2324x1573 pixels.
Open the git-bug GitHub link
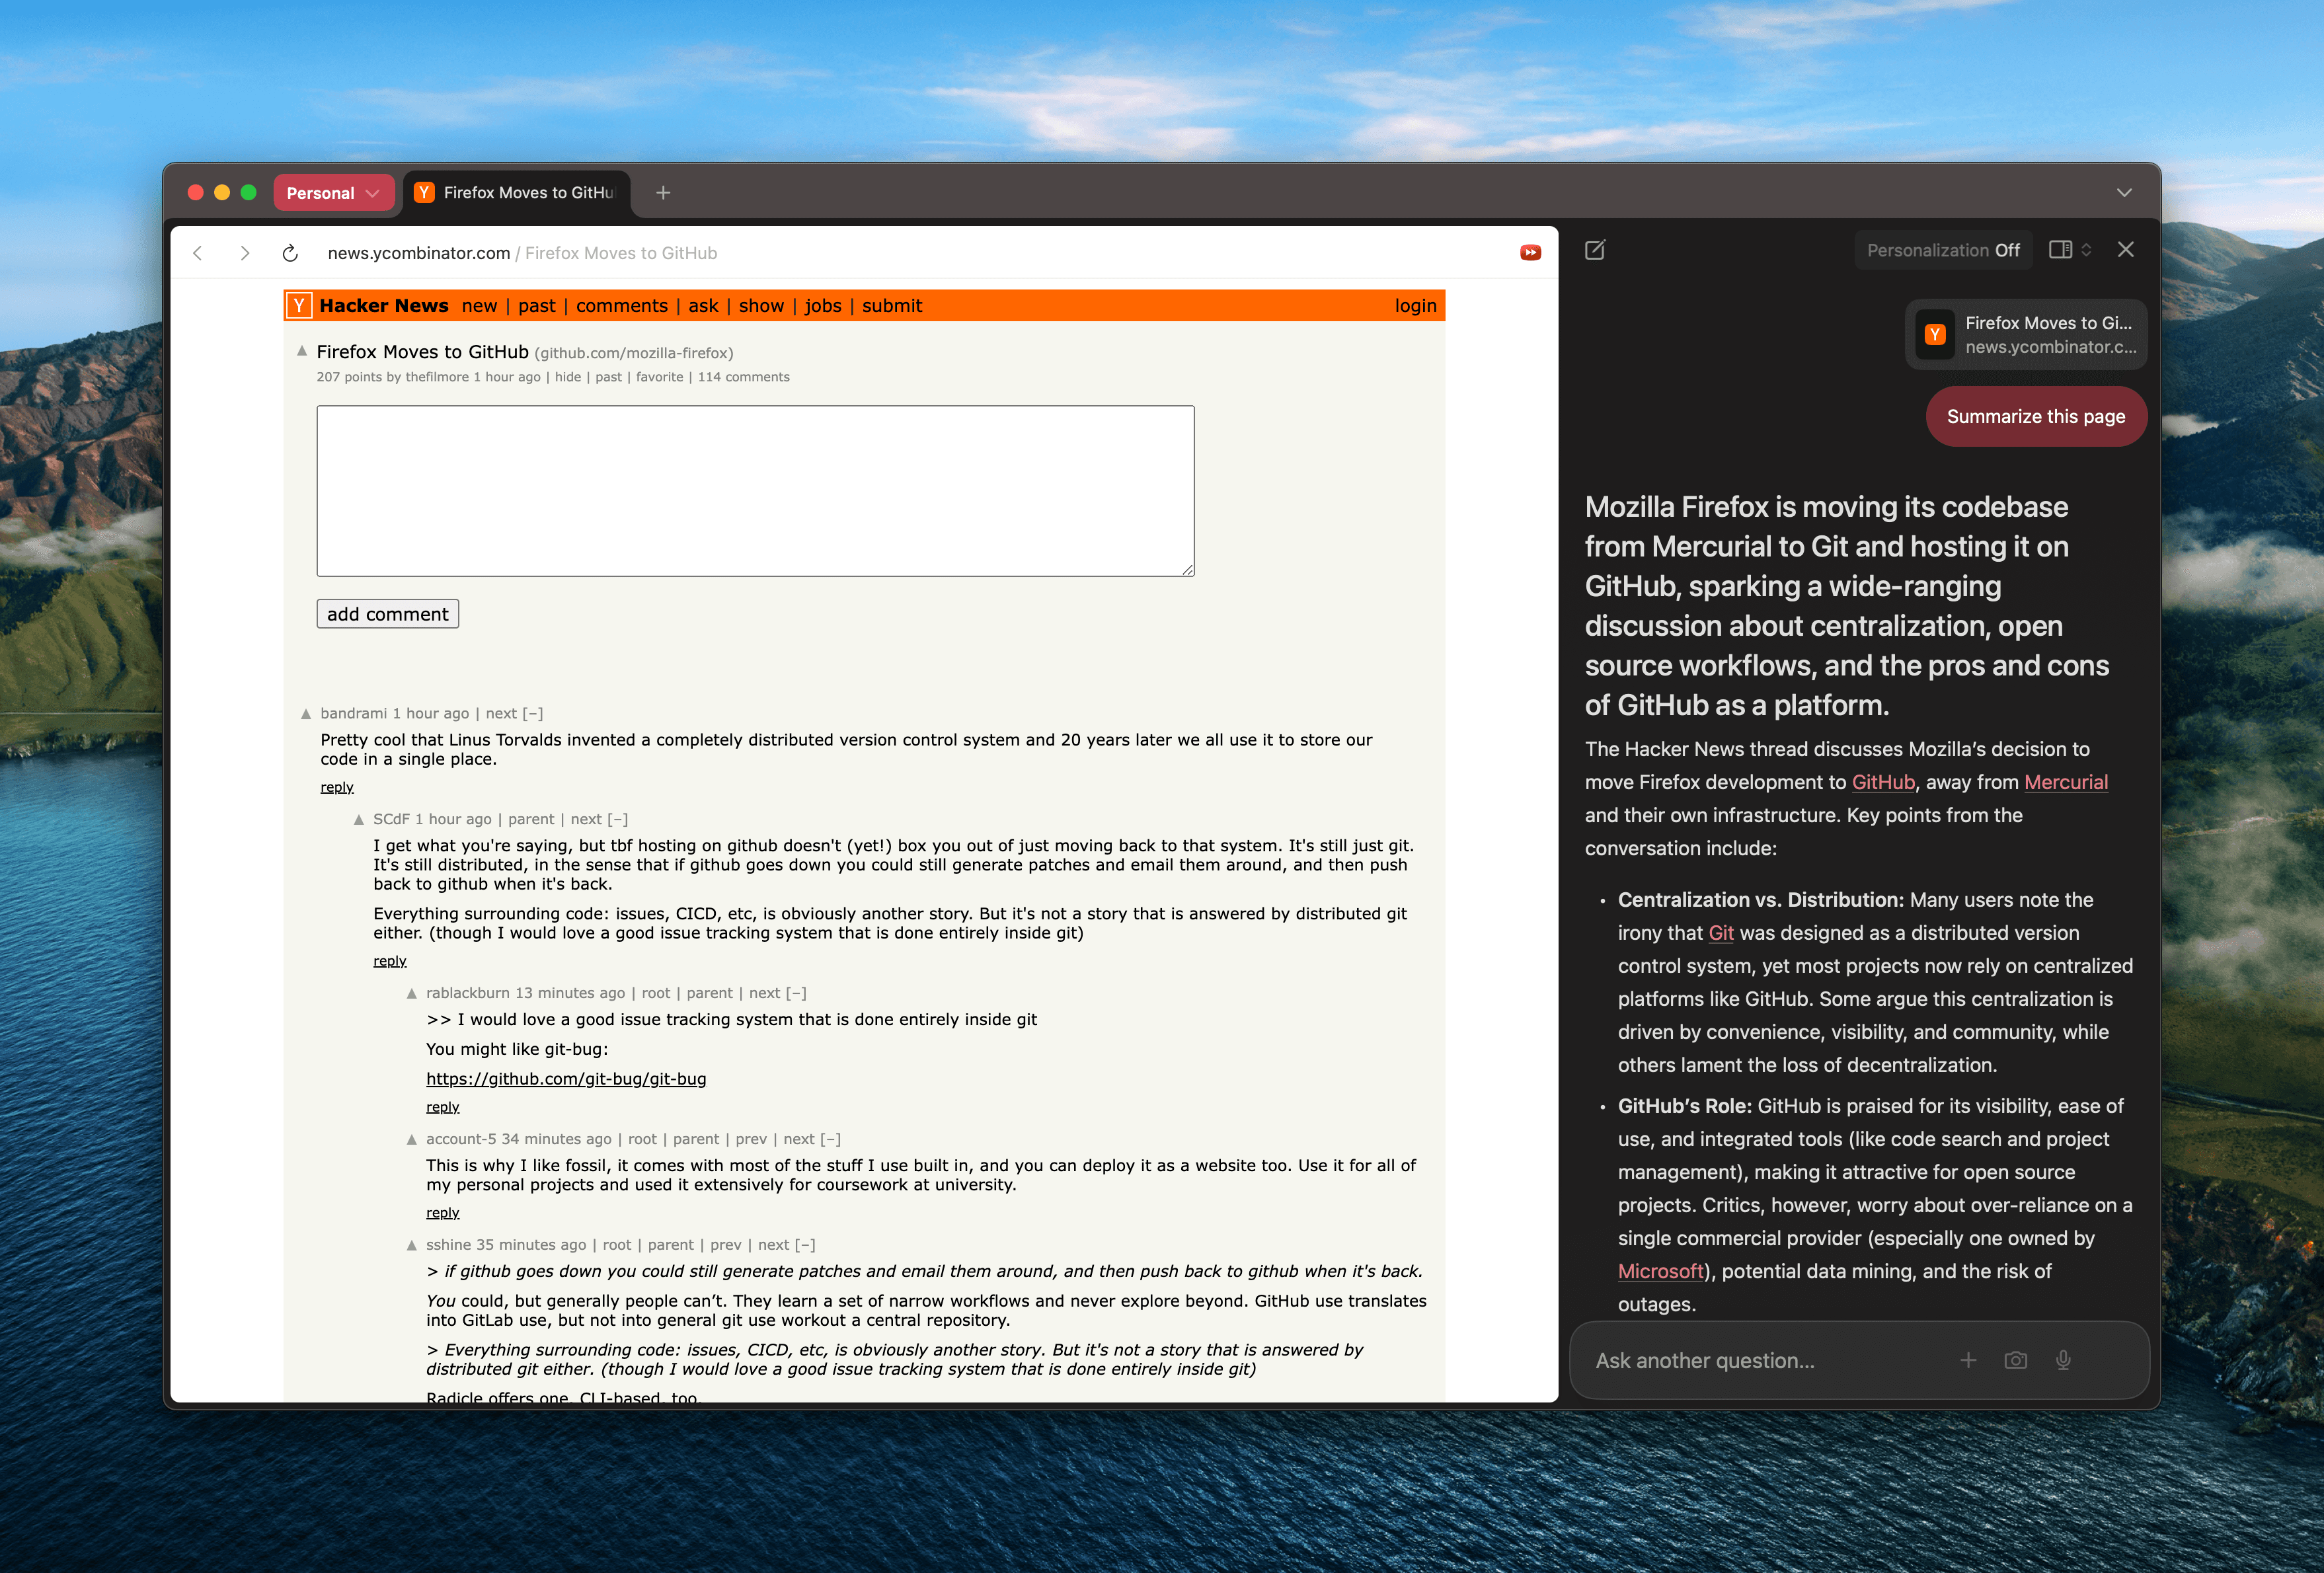566,1078
